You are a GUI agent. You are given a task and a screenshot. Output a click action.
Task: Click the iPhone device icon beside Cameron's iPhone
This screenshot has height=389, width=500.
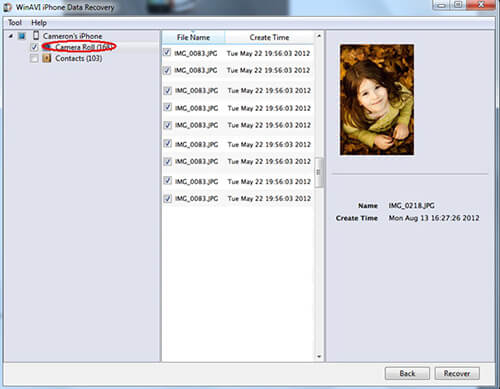click(x=36, y=35)
